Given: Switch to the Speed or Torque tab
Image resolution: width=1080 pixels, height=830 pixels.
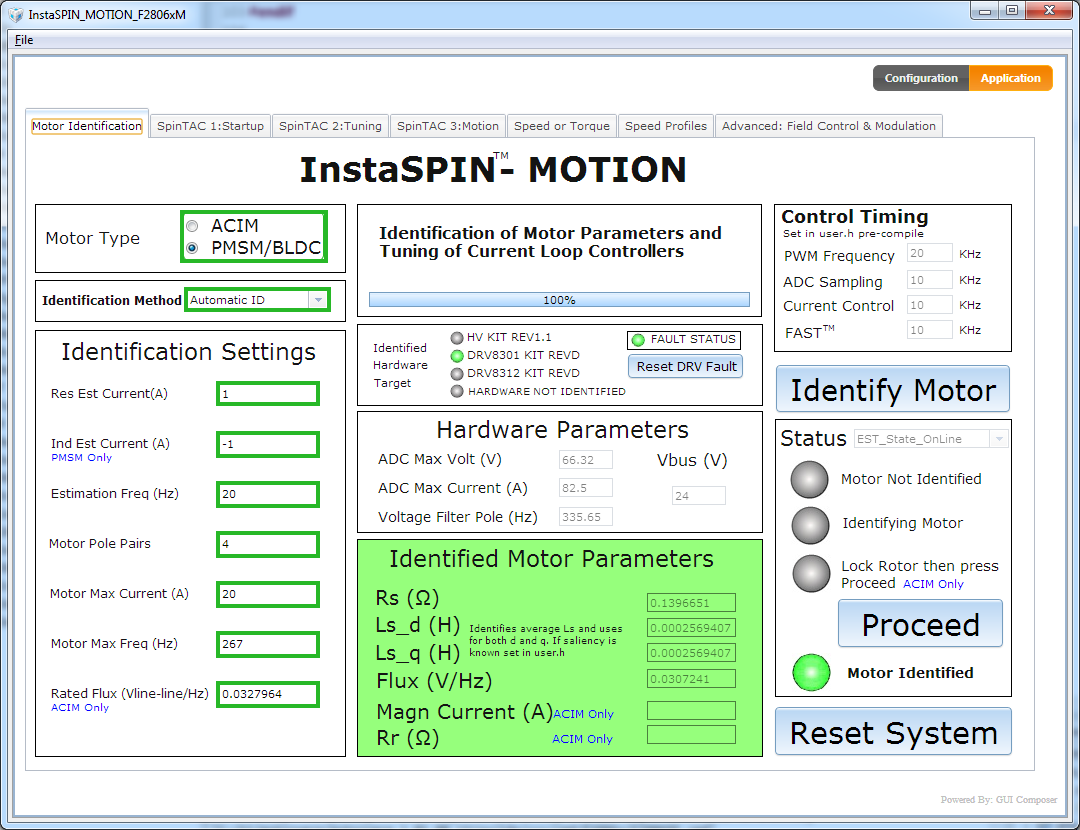Looking at the screenshot, I should (561, 126).
